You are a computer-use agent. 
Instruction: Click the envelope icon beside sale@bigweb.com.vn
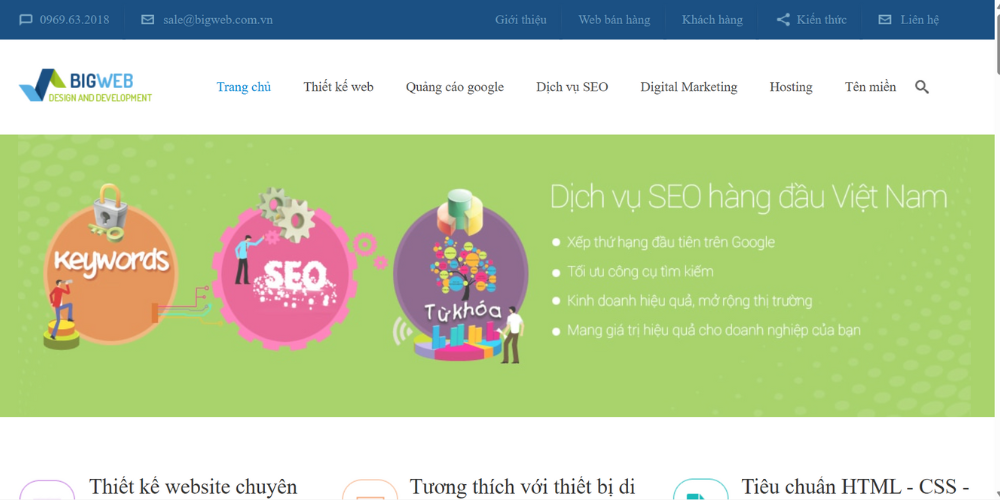coord(147,20)
